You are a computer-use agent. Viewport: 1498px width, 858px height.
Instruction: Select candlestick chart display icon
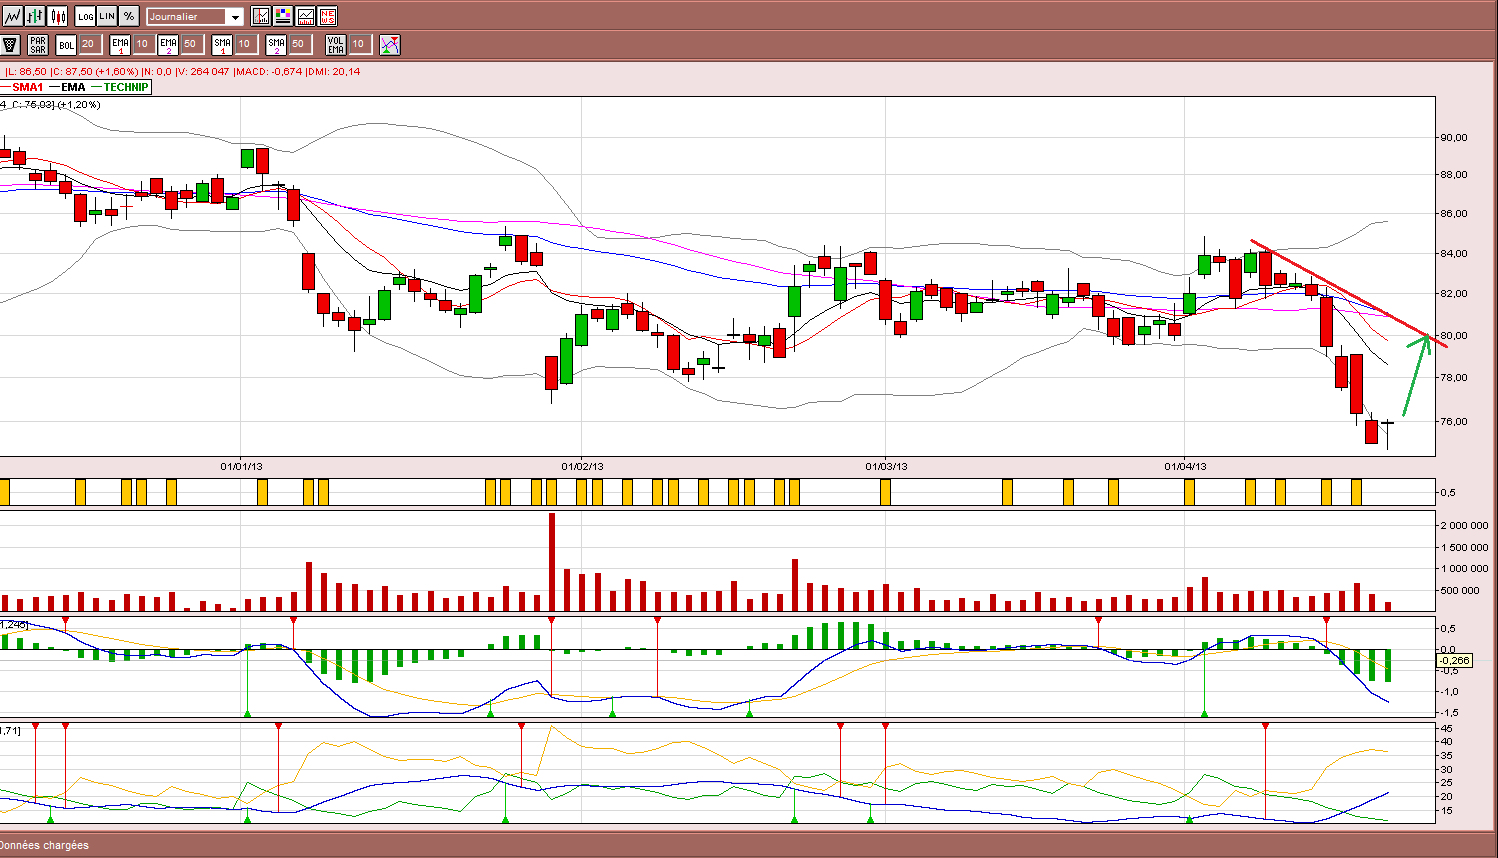point(57,16)
